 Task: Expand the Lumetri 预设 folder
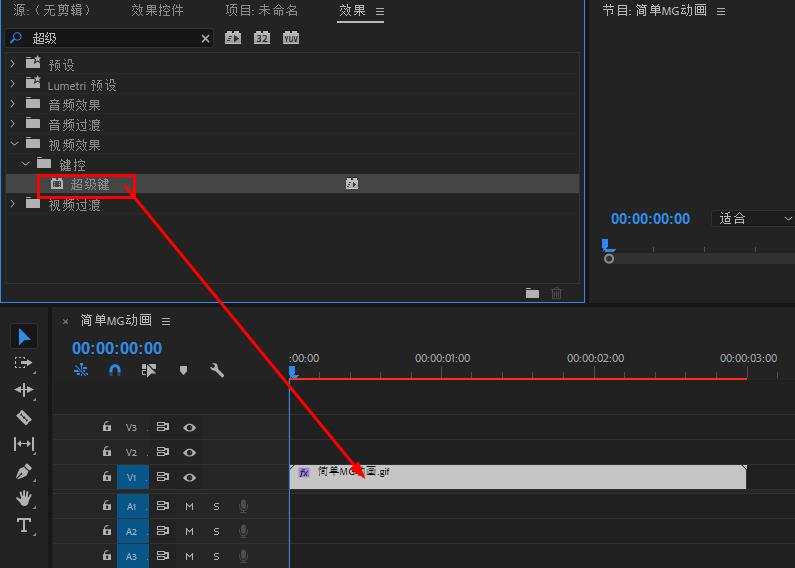(13, 84)
